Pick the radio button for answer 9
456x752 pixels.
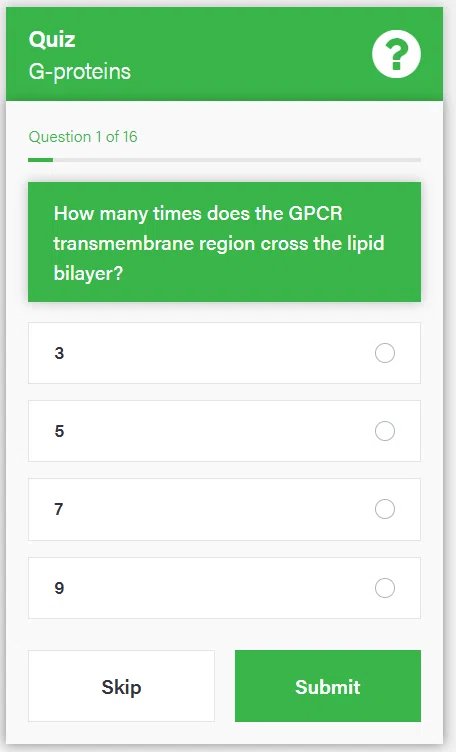385,588
